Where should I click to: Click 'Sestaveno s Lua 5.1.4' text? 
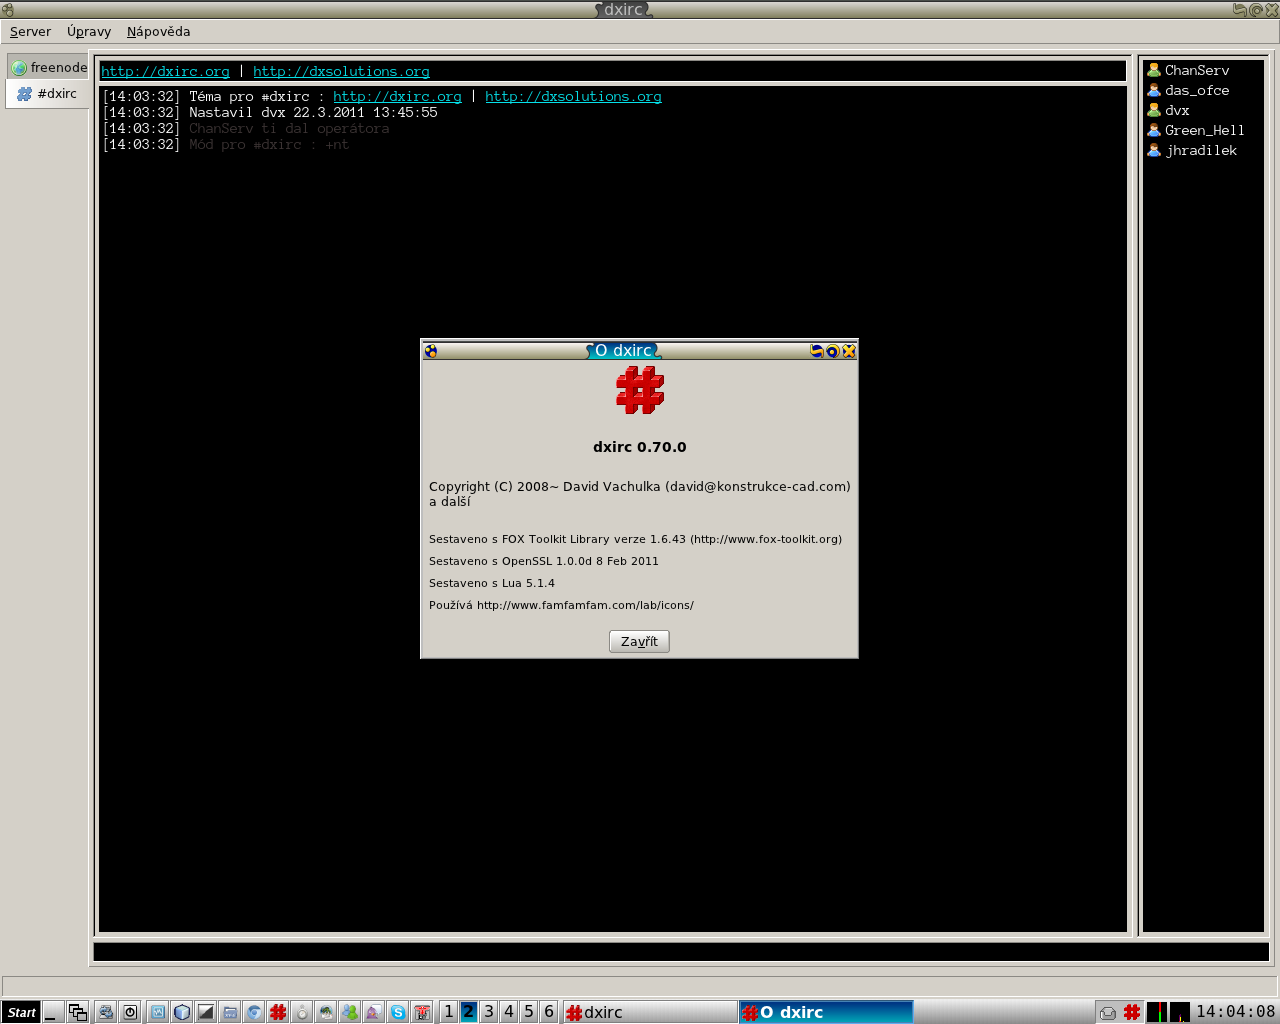coord(492,583)
